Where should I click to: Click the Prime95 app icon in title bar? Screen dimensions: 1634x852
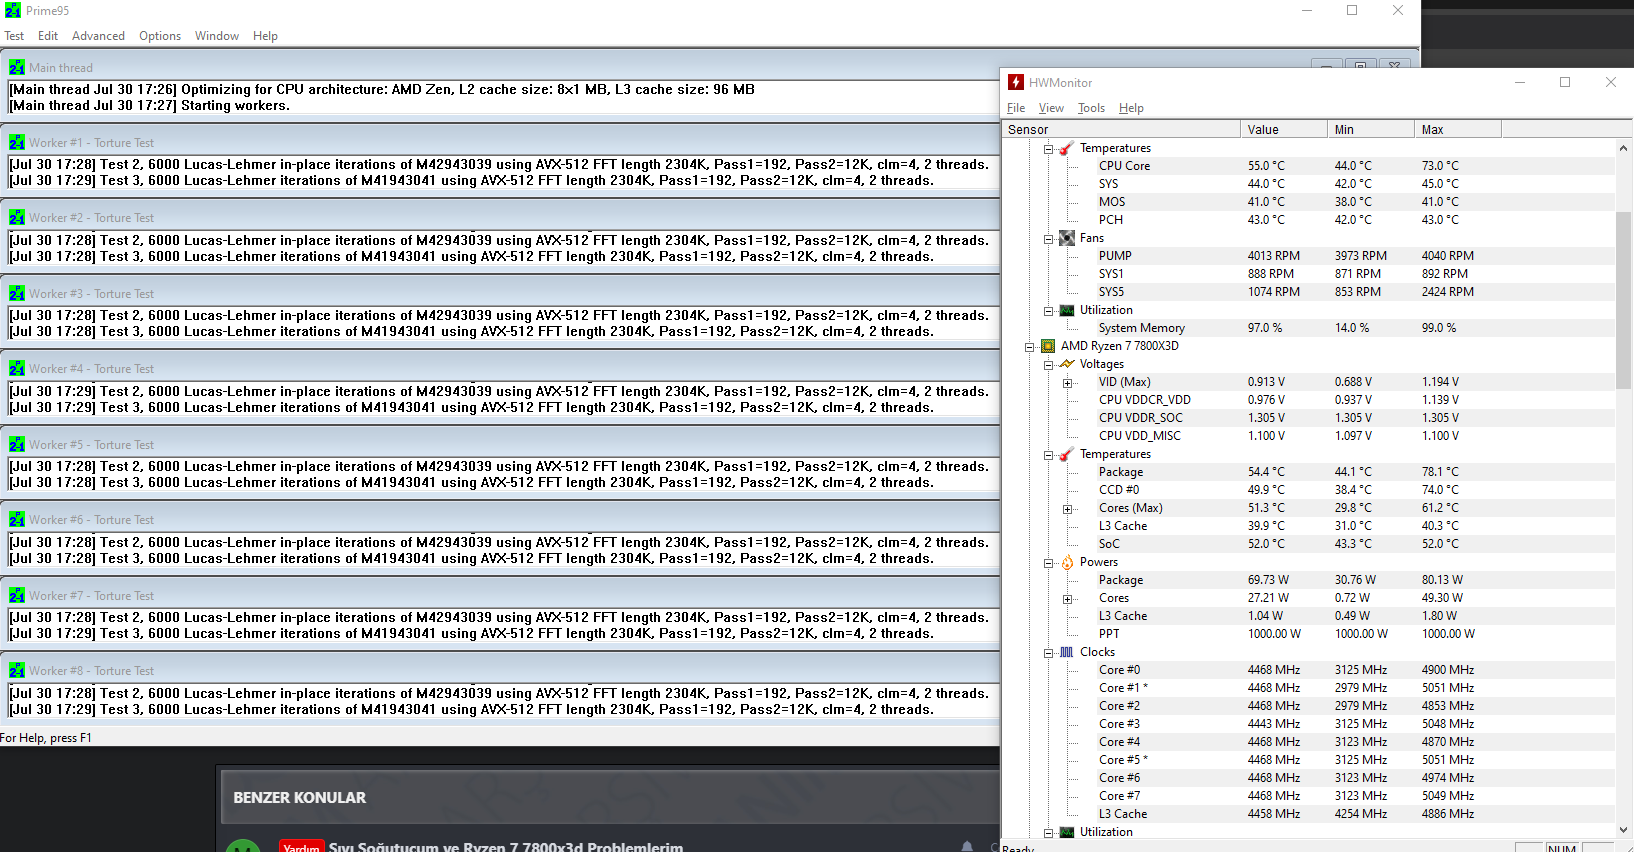(13, 10)
